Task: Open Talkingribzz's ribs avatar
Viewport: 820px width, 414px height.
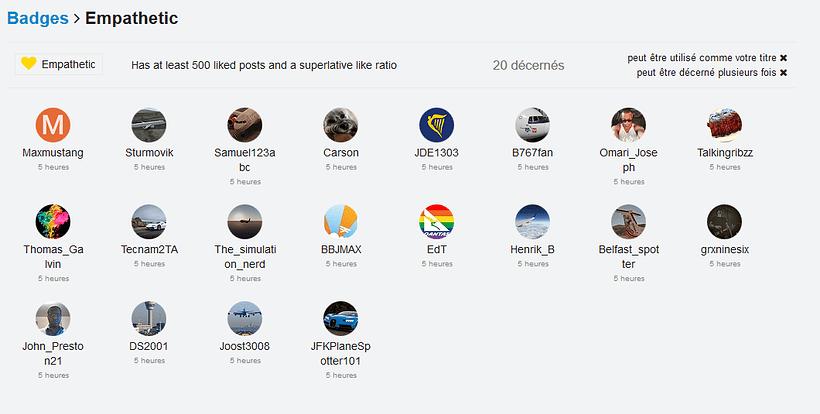Action: tap(724, 125)
